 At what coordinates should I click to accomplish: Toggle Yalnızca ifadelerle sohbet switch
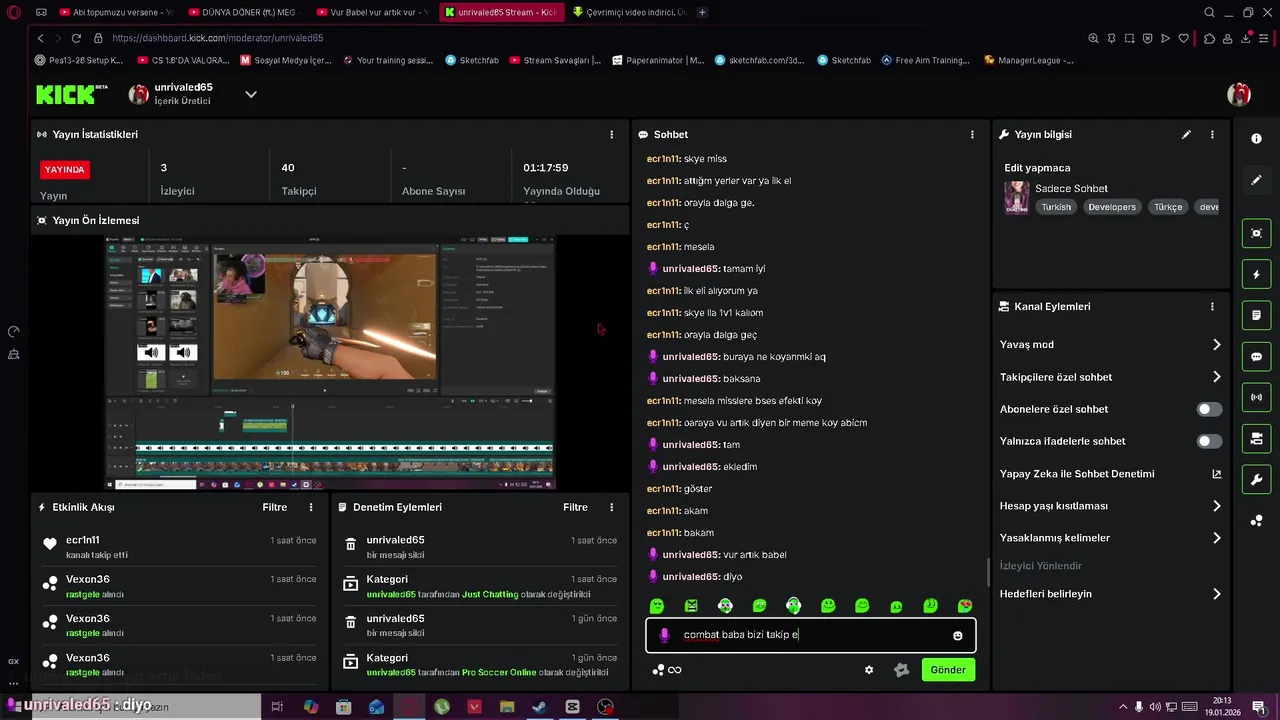(x=1209, y=441)
